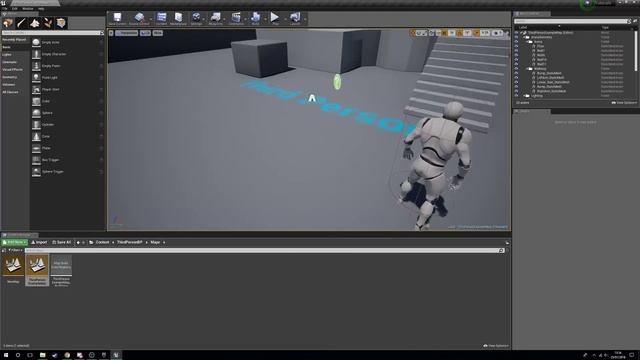Screen dimensions: 640x360
Task: Toggle visibility eye for Floor actor
Action: [x=516, y=46]
